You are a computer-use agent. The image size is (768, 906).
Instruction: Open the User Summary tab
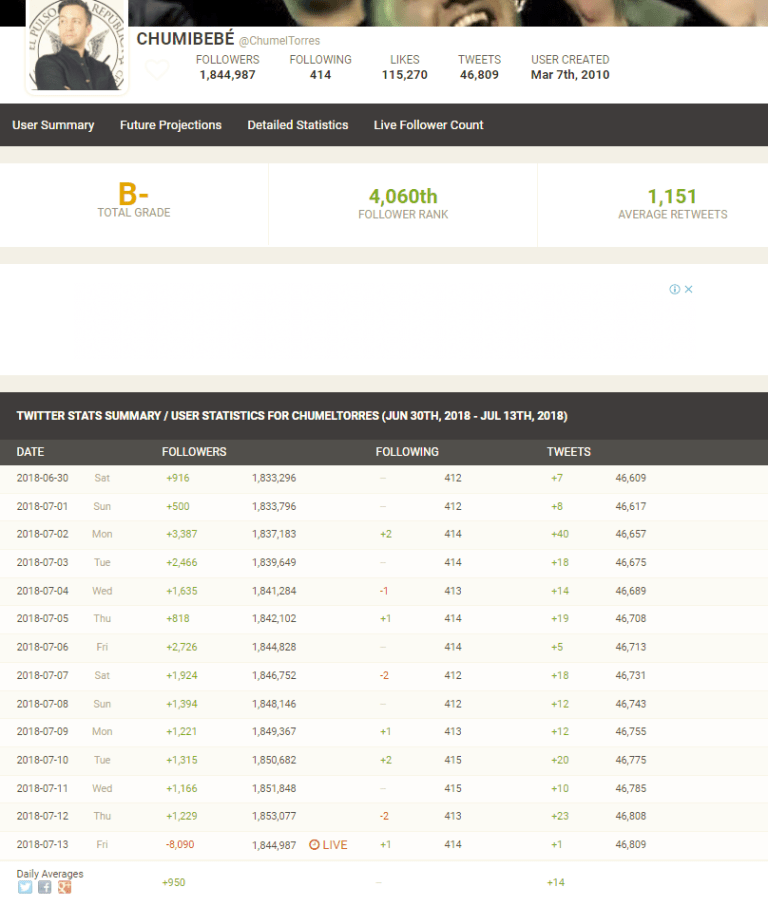point(53,125)
